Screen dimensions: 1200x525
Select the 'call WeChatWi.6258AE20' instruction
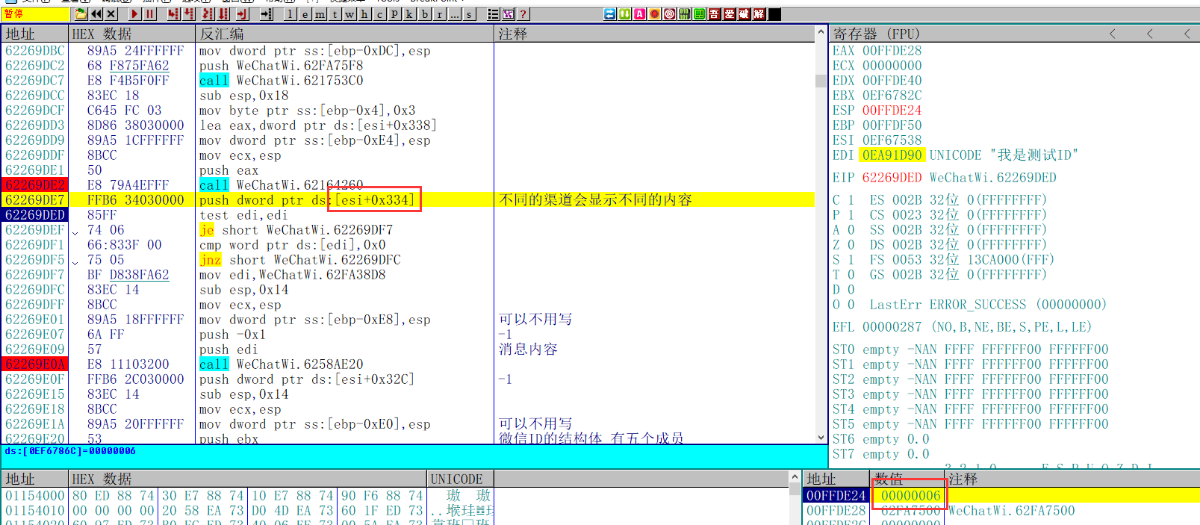point(295,365)
